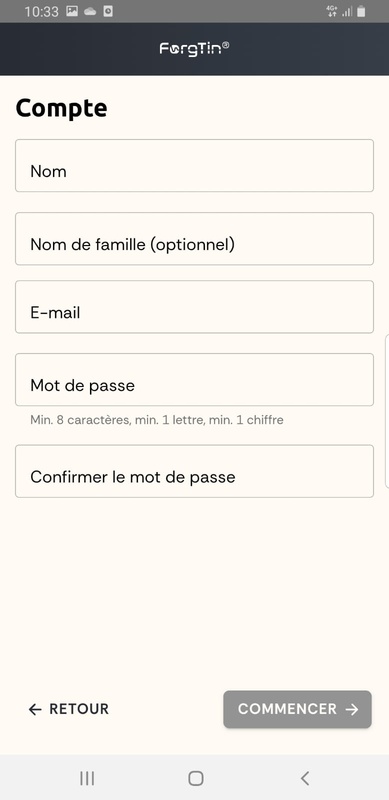Tap the clock time in status bar

point(41,12)
